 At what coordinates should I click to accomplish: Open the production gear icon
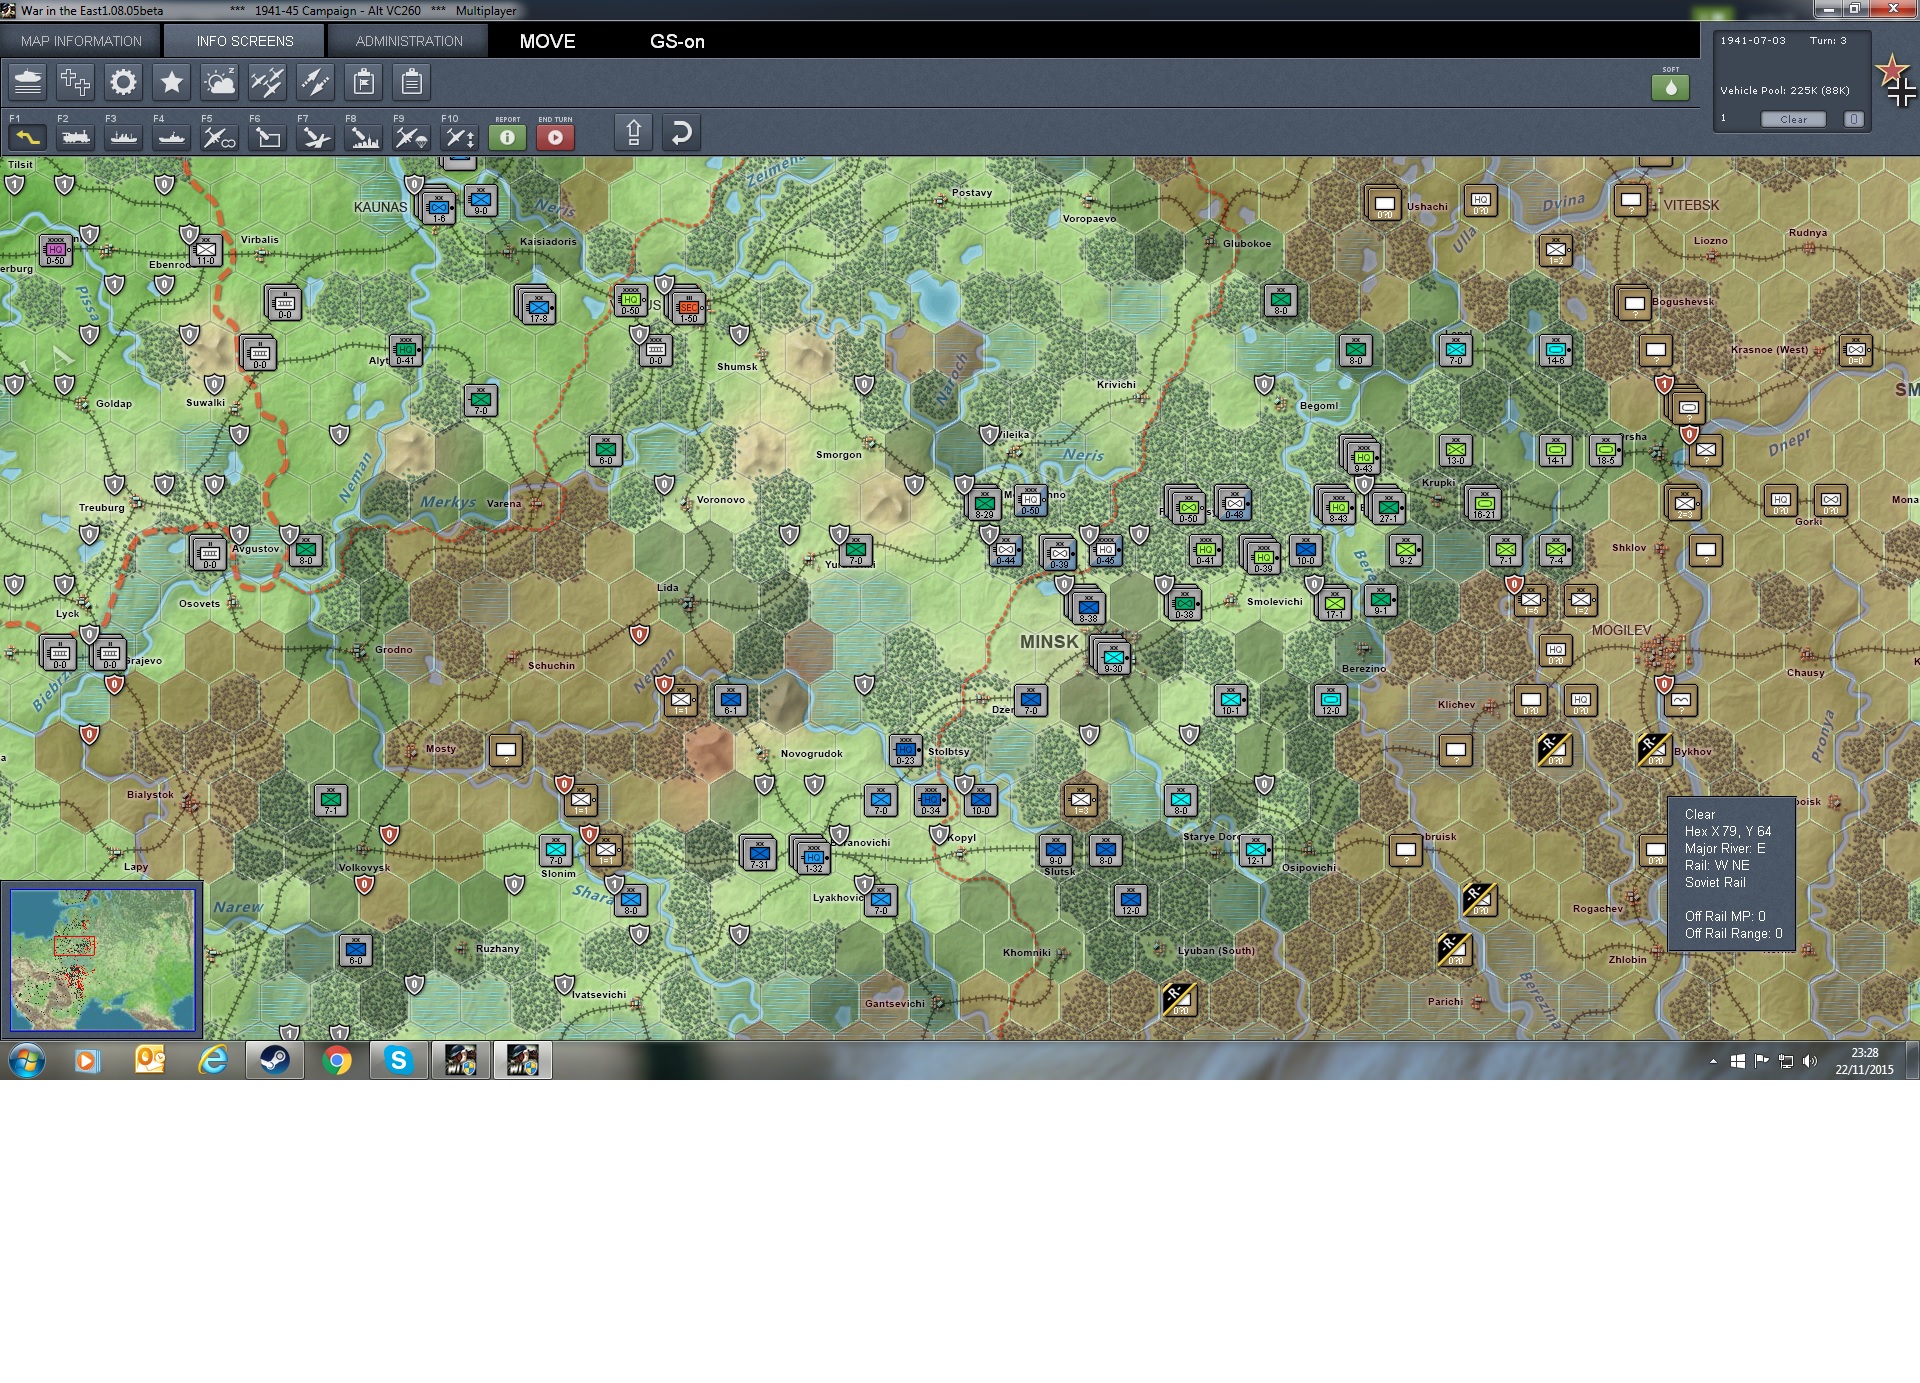[123, 82]
